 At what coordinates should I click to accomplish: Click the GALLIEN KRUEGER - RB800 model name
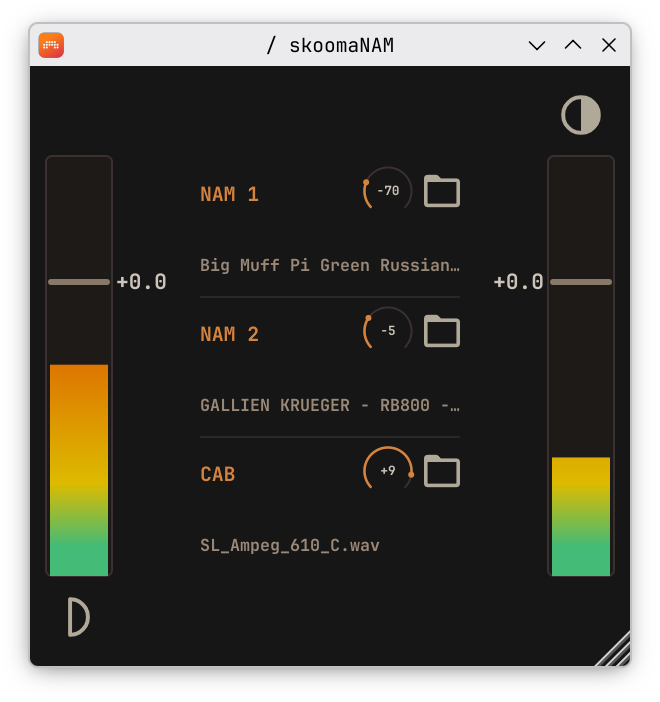tap(330, 405)
